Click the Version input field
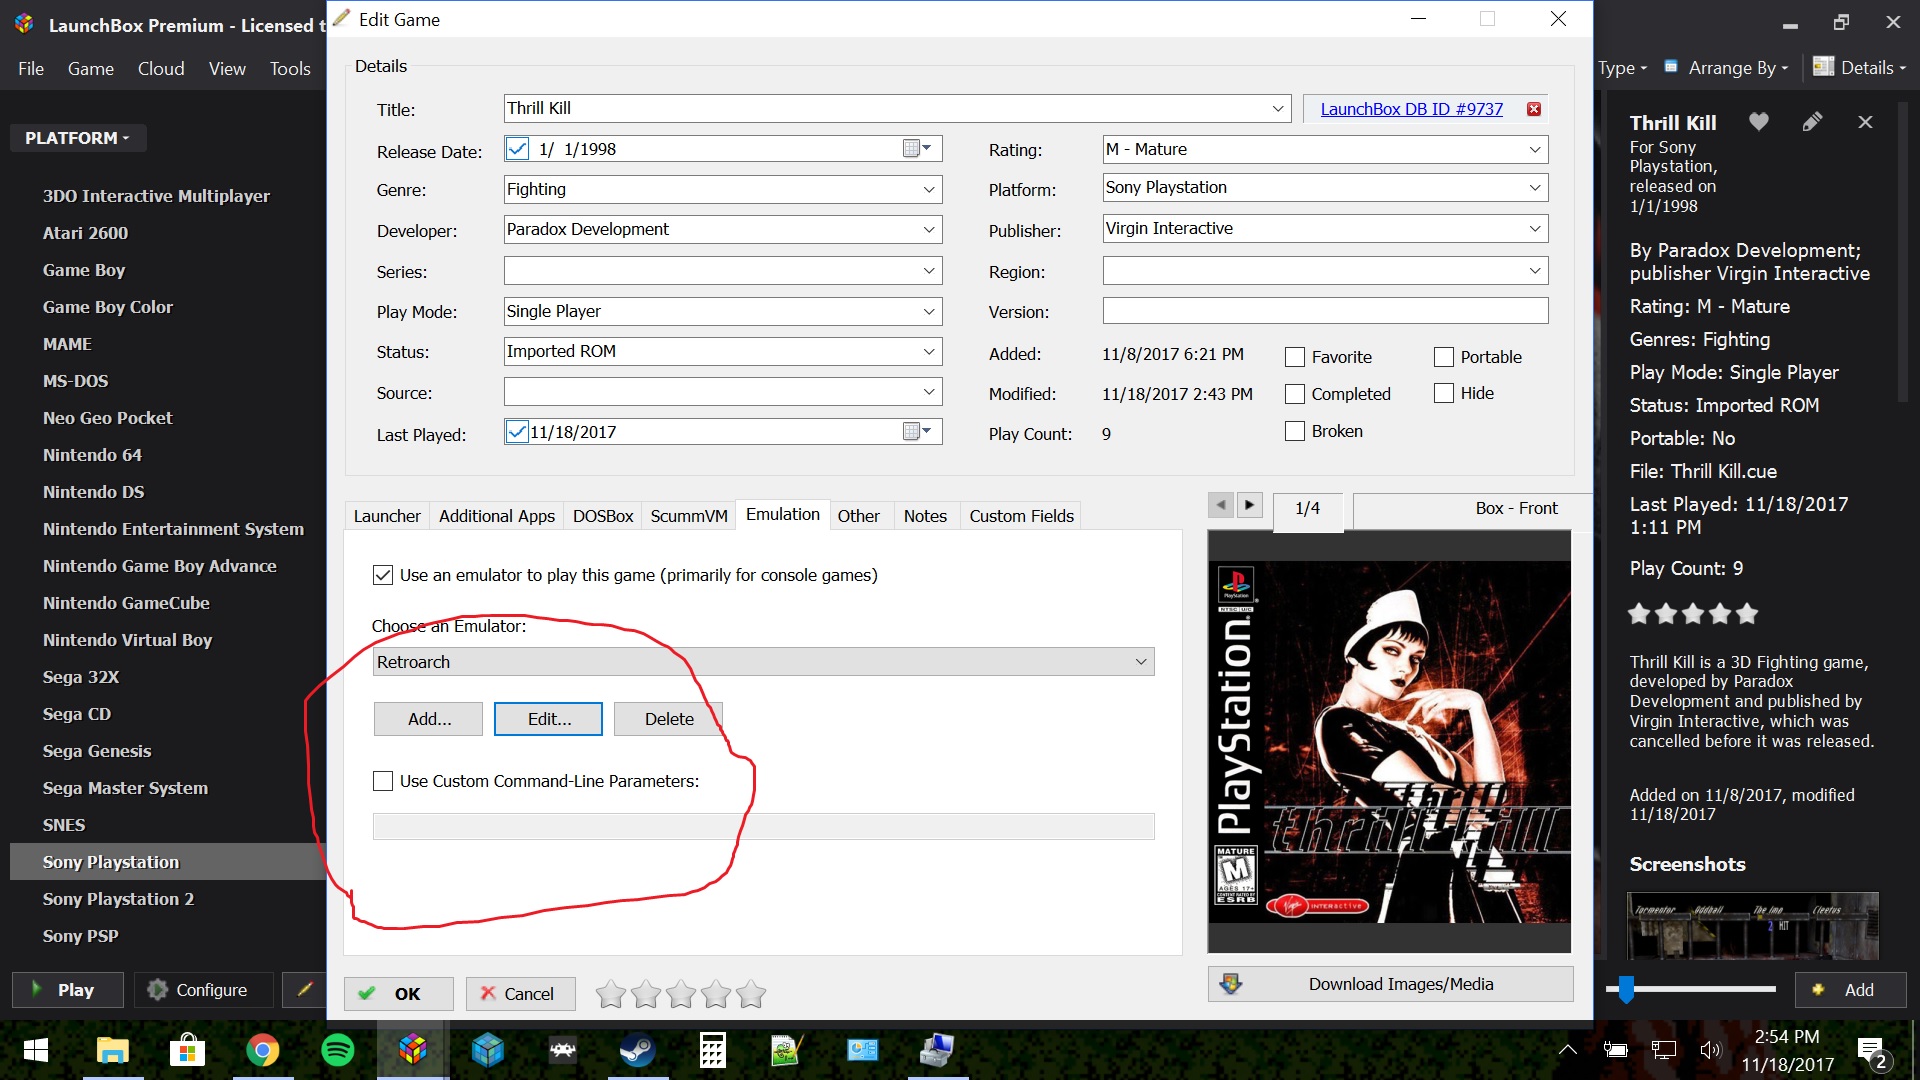Screen dimensions: 1920x1080 coord(1325,311)
